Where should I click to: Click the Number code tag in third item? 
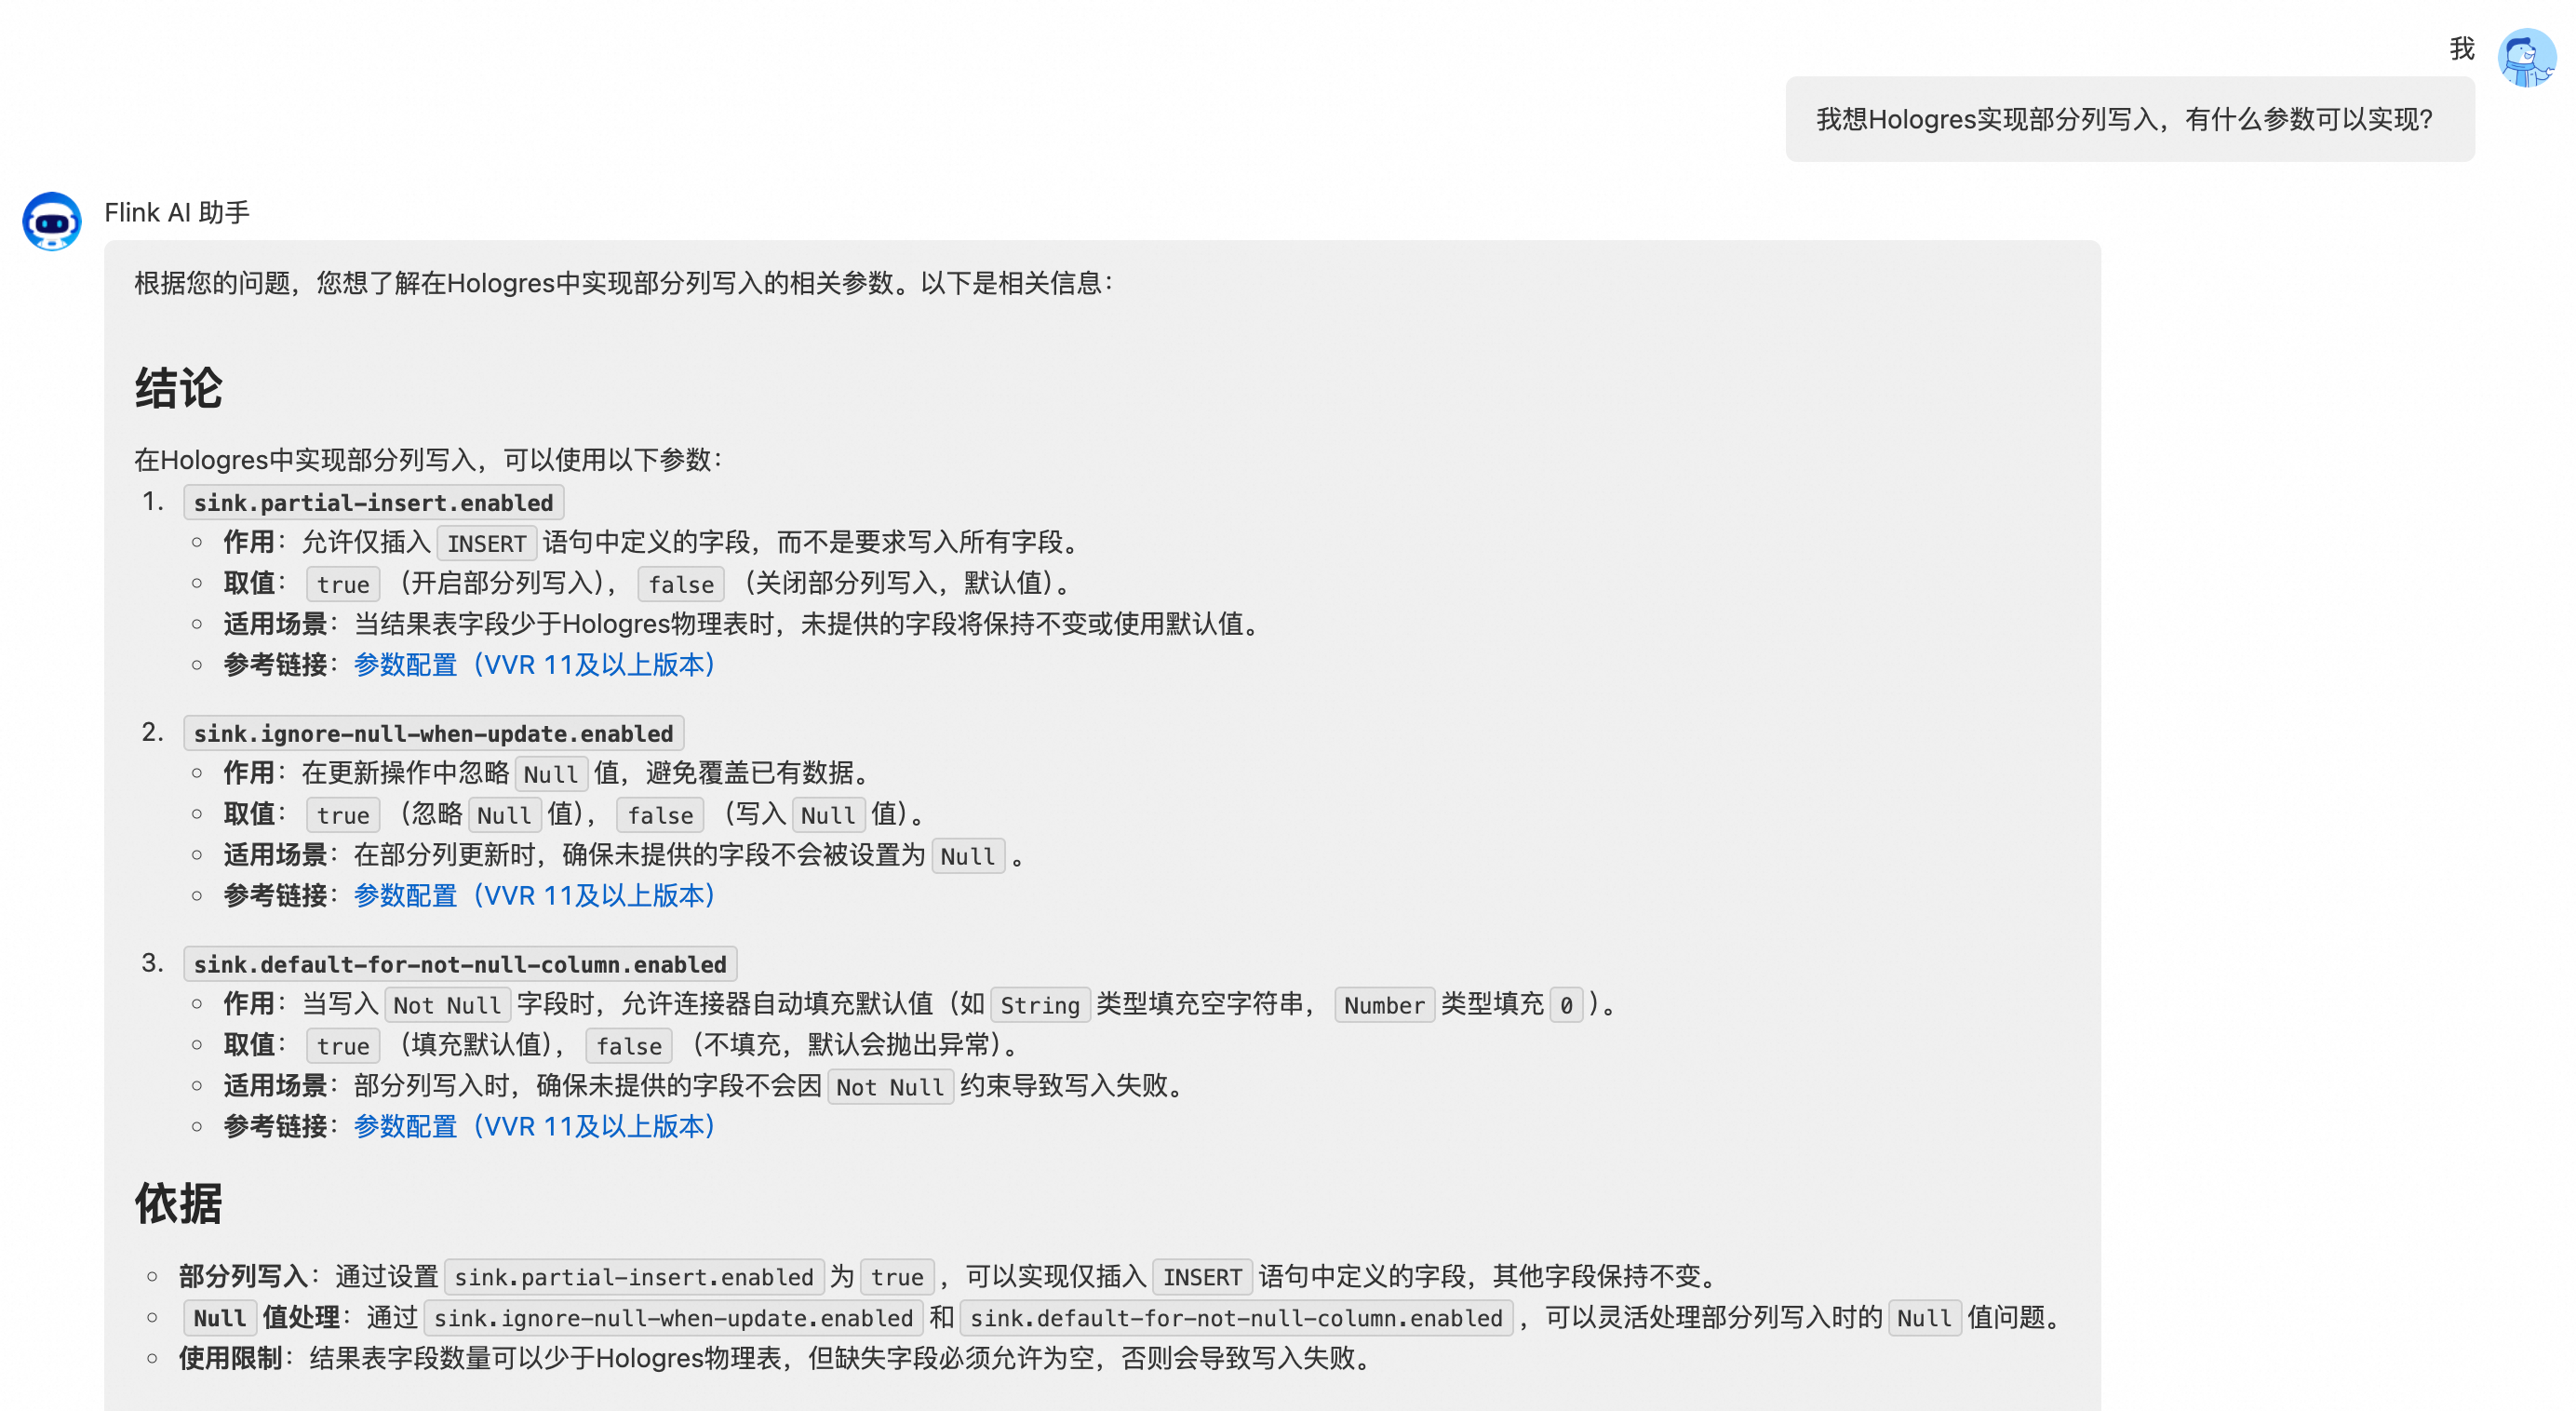tap(1383, 1005)
